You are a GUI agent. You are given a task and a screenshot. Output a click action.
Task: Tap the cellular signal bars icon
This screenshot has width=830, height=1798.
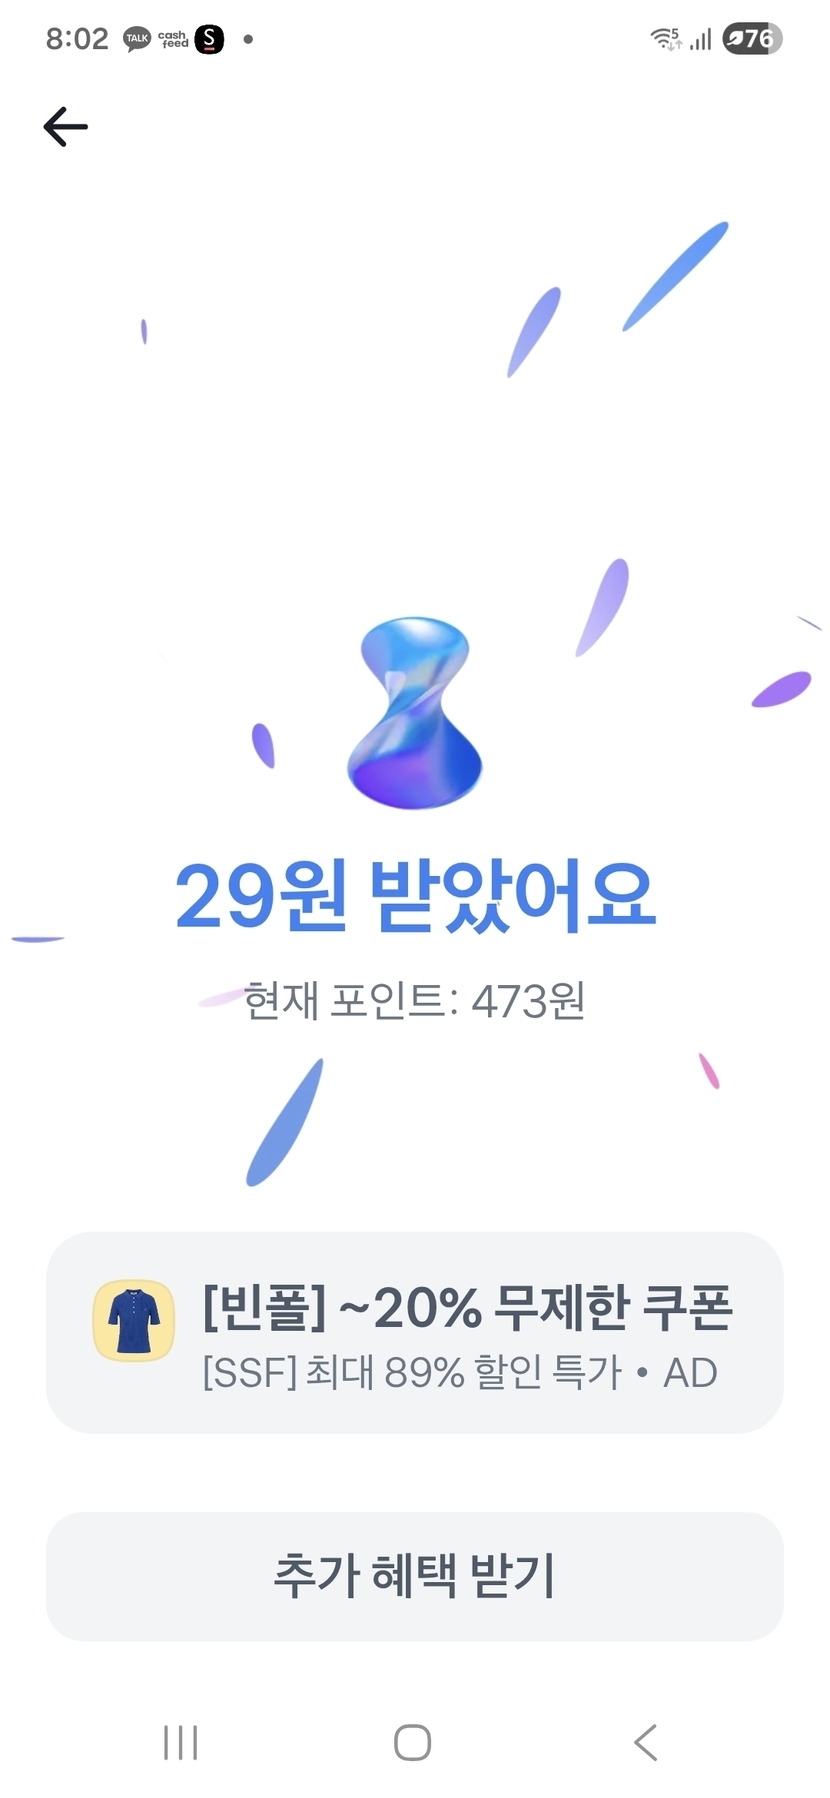coord(700,39)
